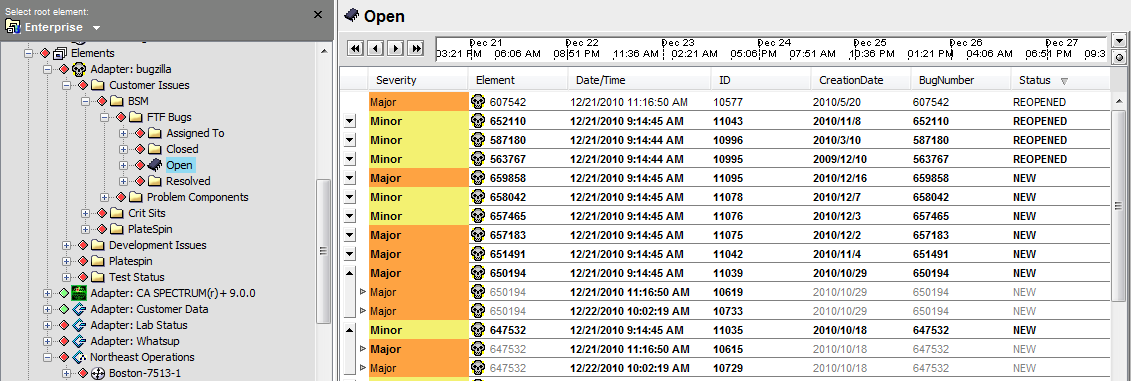1131x381 pixels.
Task: Click the CA SPECTRUM adapter icon
Action: coord(79,293)
